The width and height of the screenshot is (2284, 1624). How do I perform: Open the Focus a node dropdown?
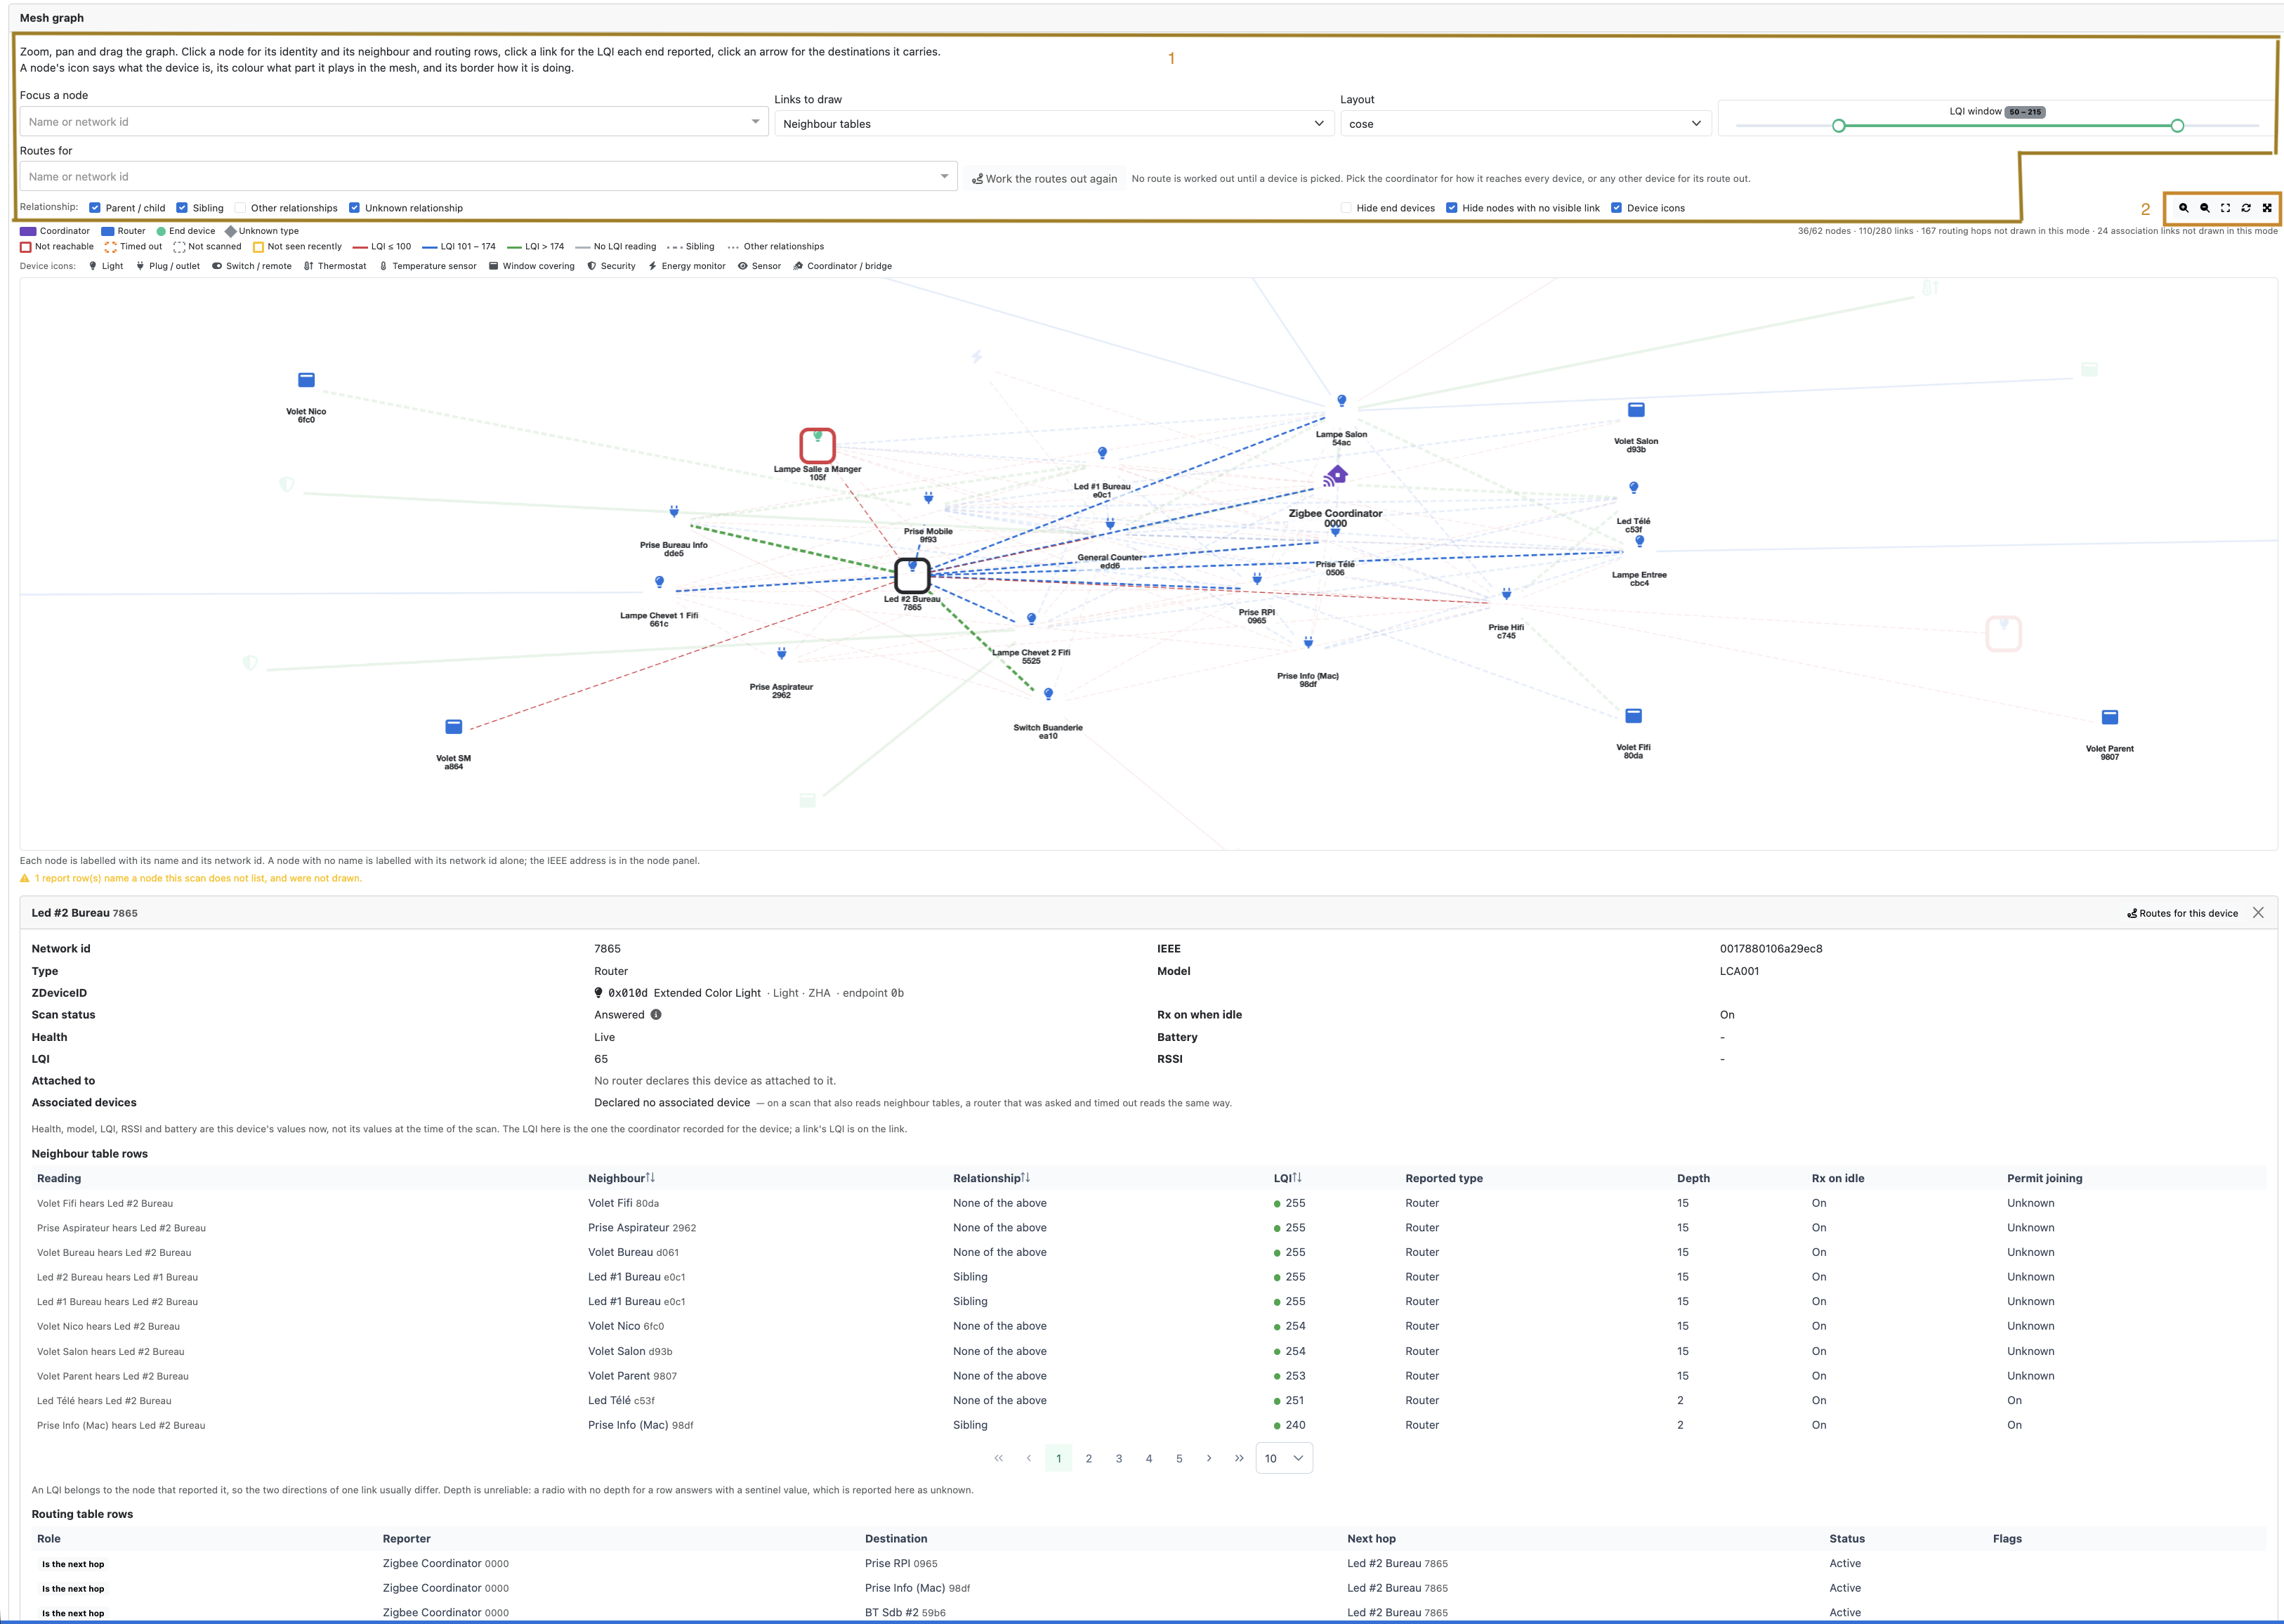click(394, 122)
